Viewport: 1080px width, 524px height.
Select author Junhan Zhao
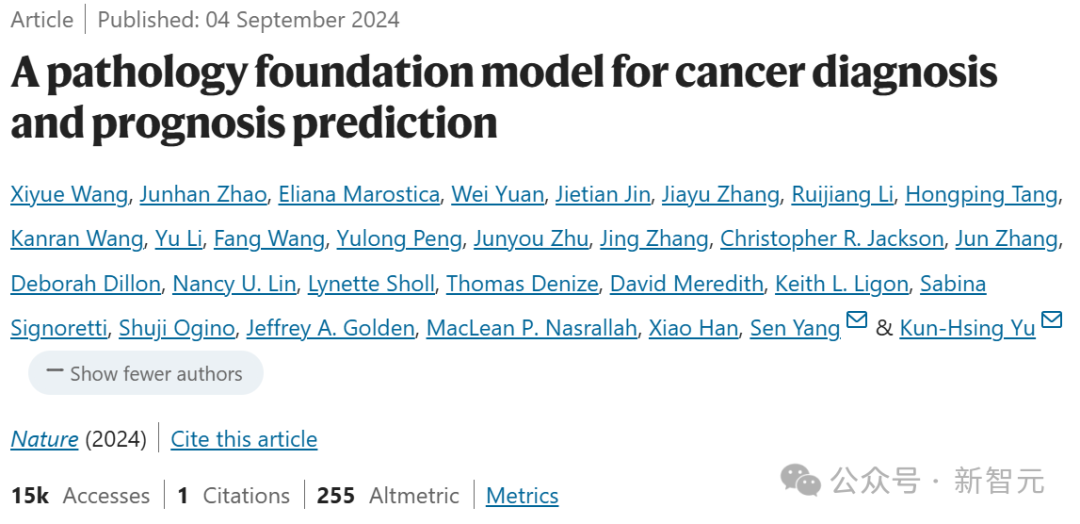203,194
